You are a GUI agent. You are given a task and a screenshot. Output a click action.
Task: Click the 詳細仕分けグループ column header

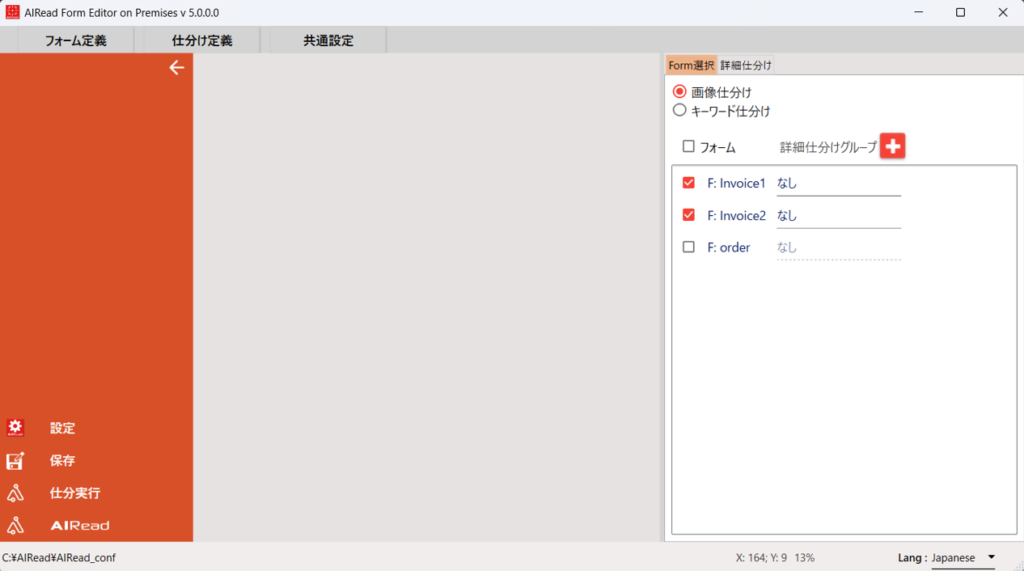point(828,148)
